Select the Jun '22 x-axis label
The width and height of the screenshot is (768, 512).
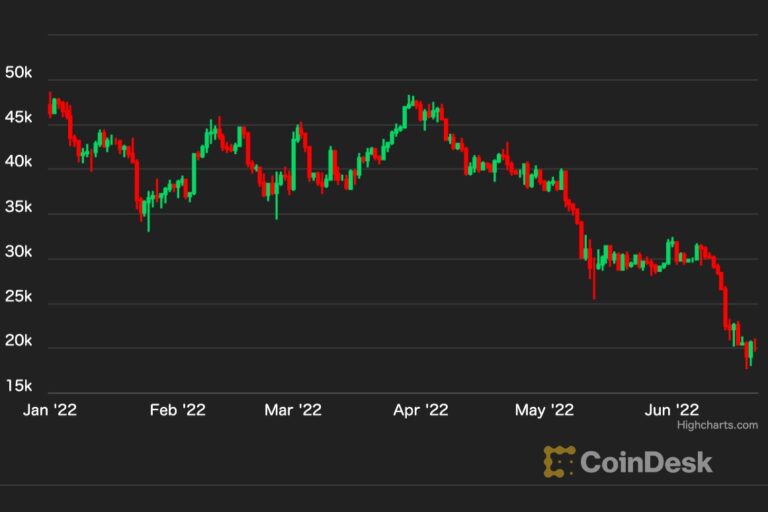coord(672,410)
